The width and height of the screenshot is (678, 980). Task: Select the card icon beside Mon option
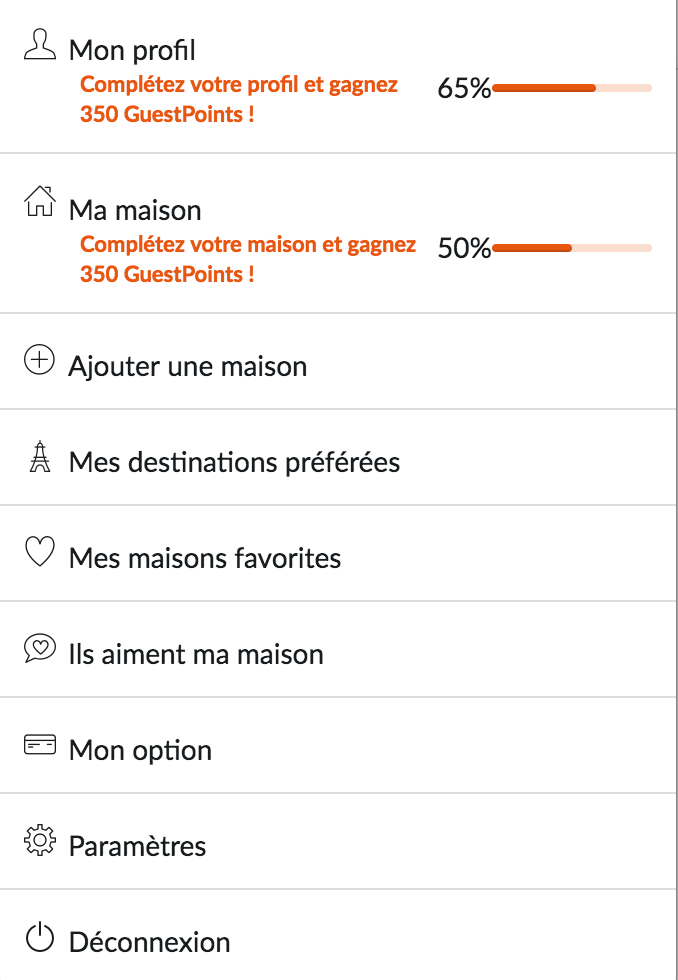pyautogui.click(x=39, y=745)
